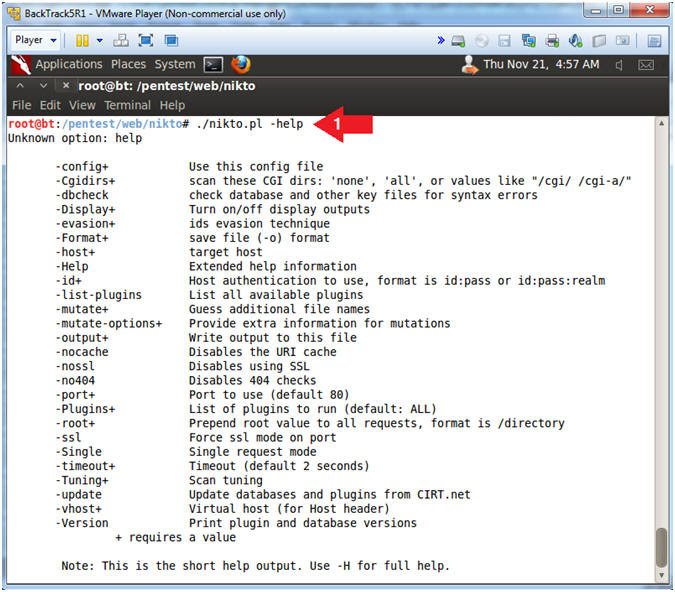Image resolution: width=675 pixels, height=592 pixels.
Task: Expand the power options arrow beside pause
Action: pyautogui.click(x=100, y=40)
